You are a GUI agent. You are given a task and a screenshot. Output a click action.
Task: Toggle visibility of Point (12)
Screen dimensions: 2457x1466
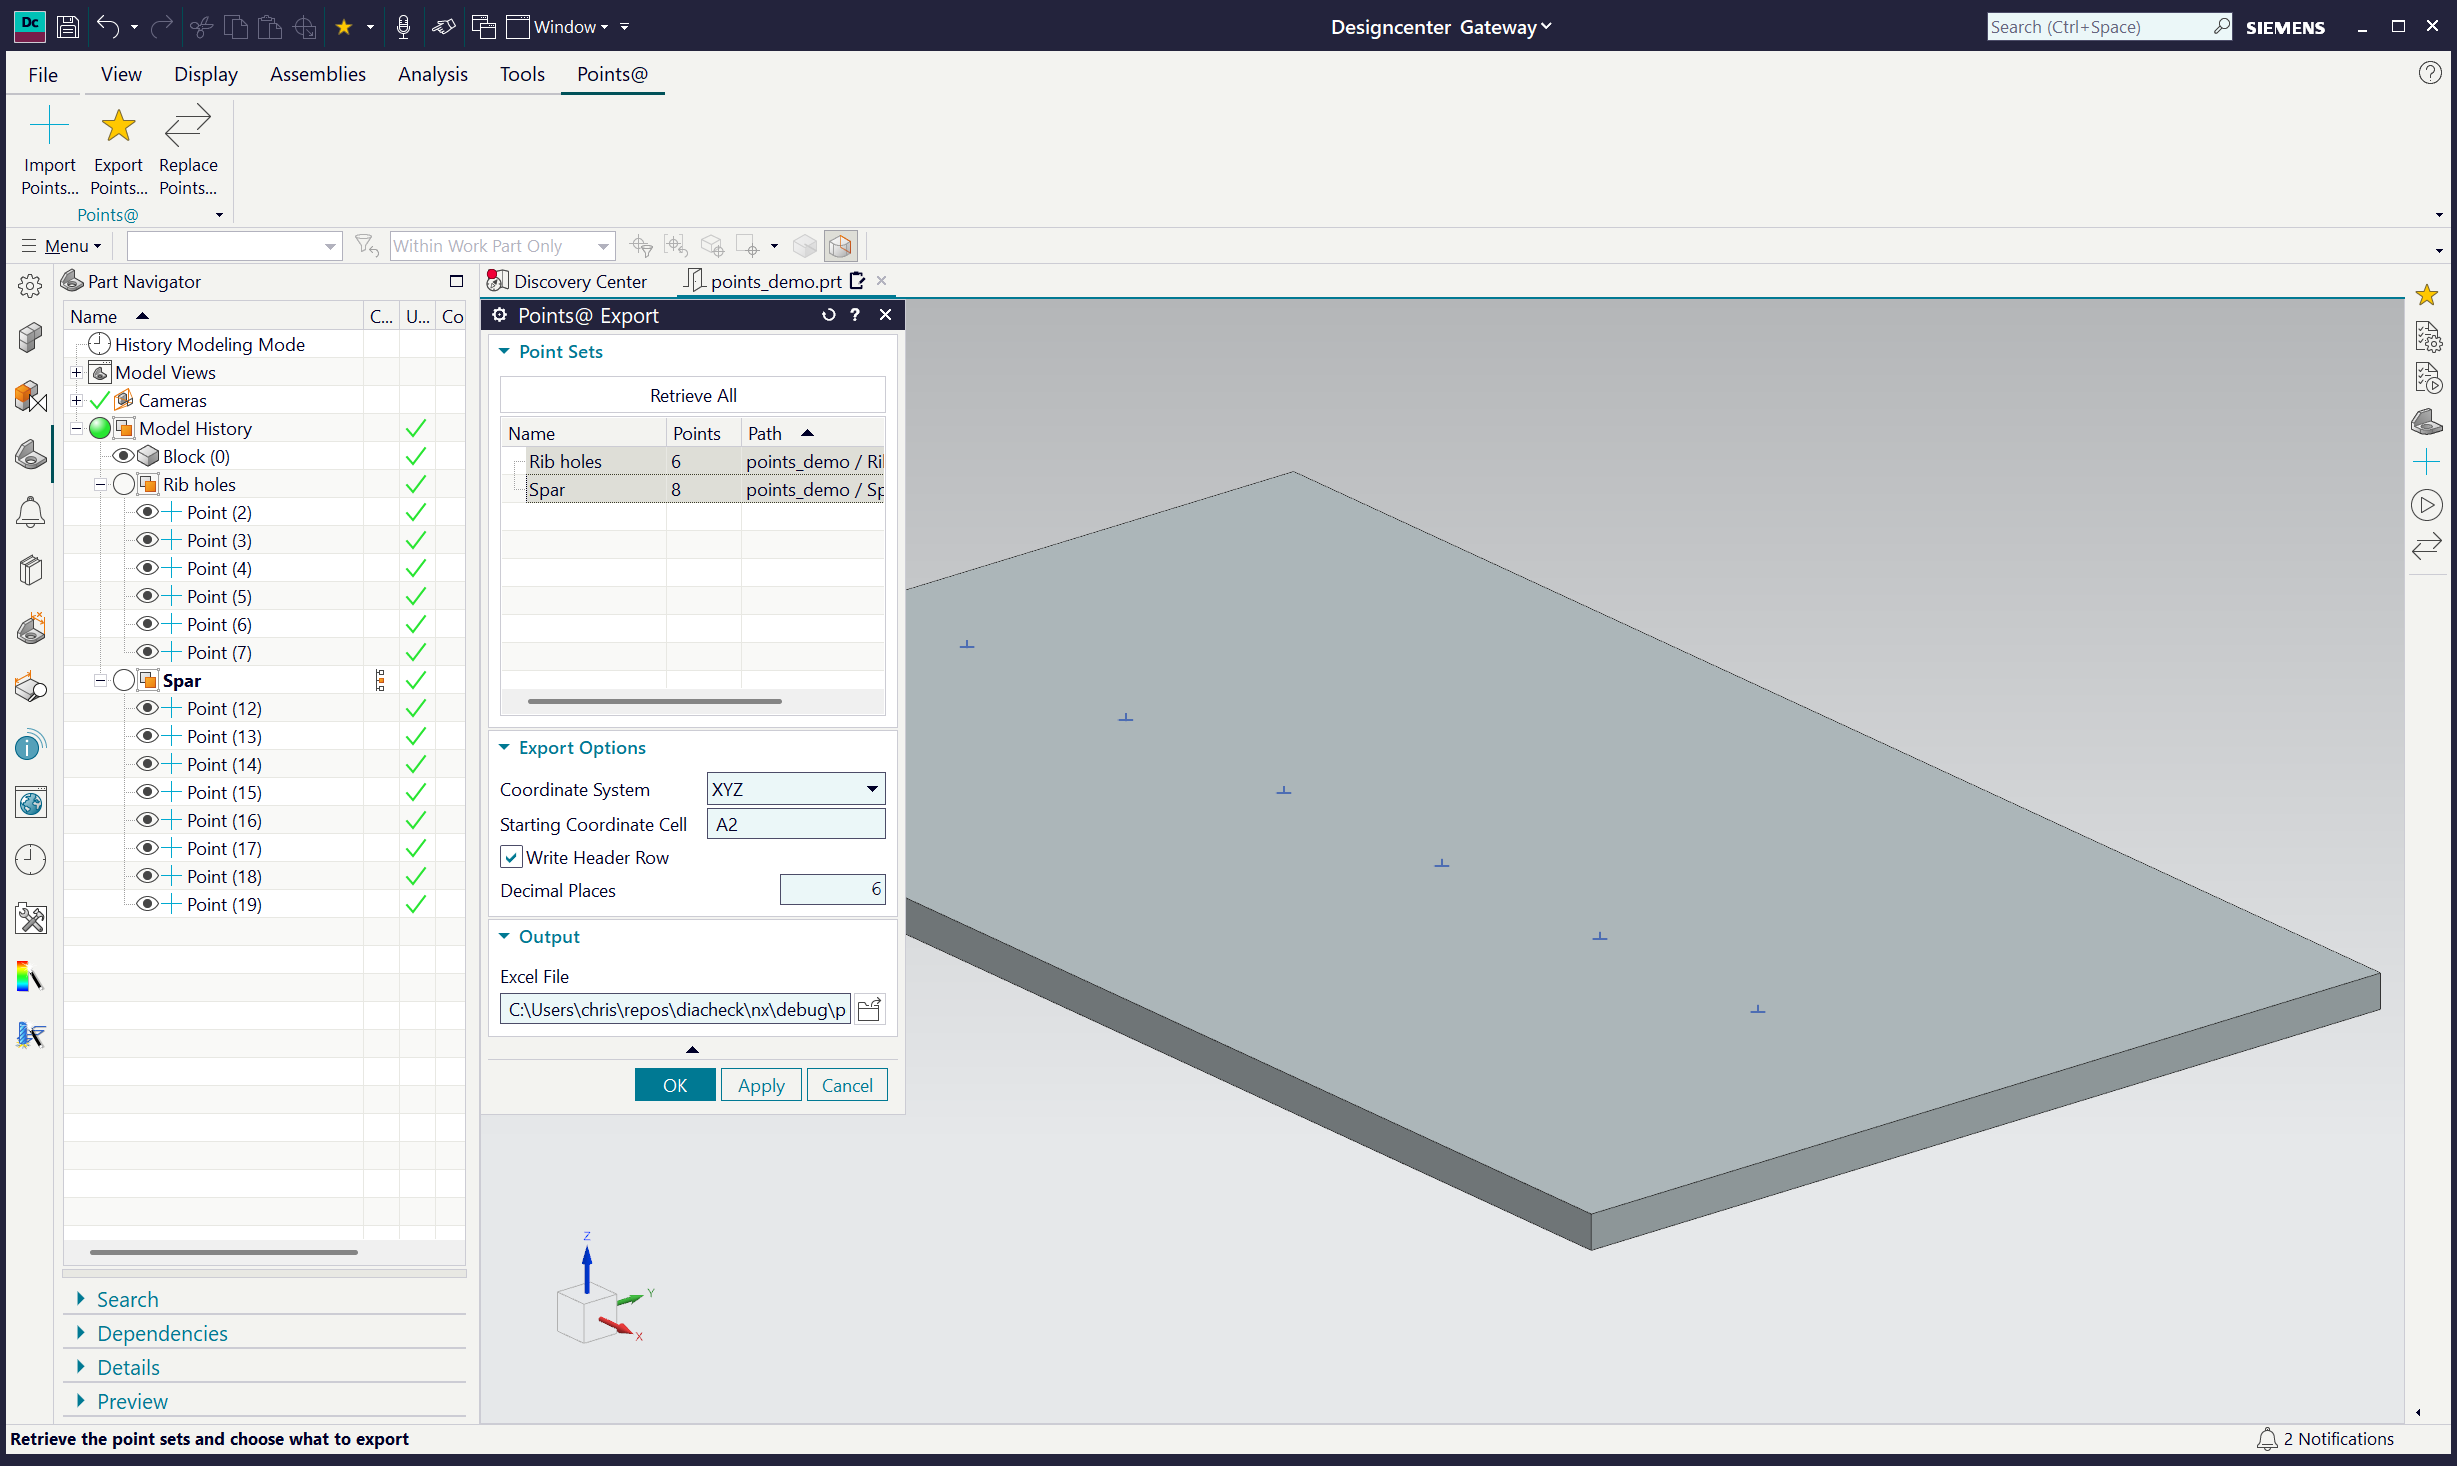point(147,708)
